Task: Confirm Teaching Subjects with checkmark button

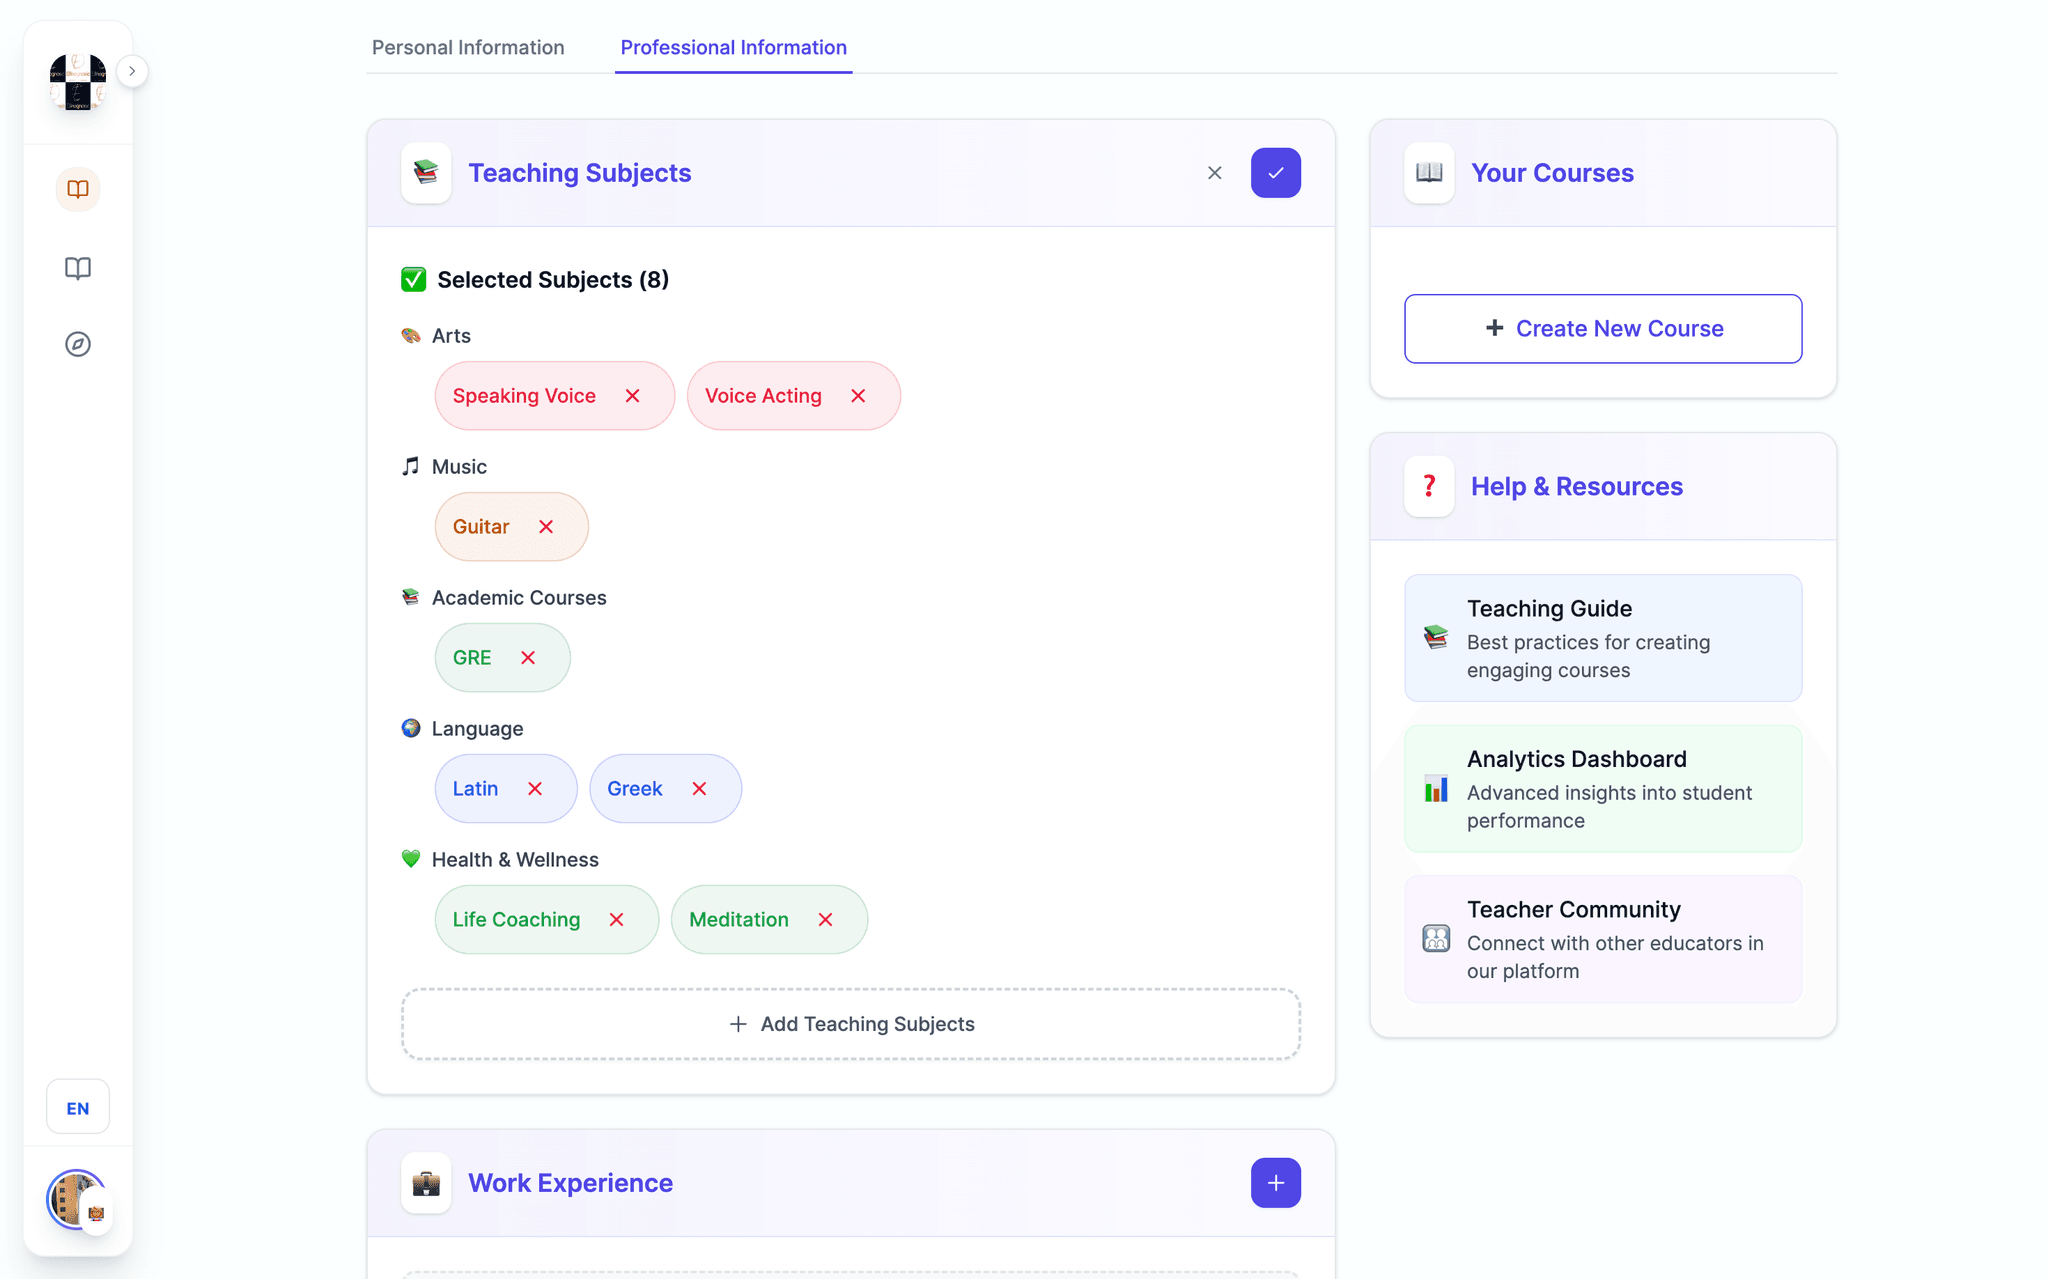Action: (x=1275, y=173)
